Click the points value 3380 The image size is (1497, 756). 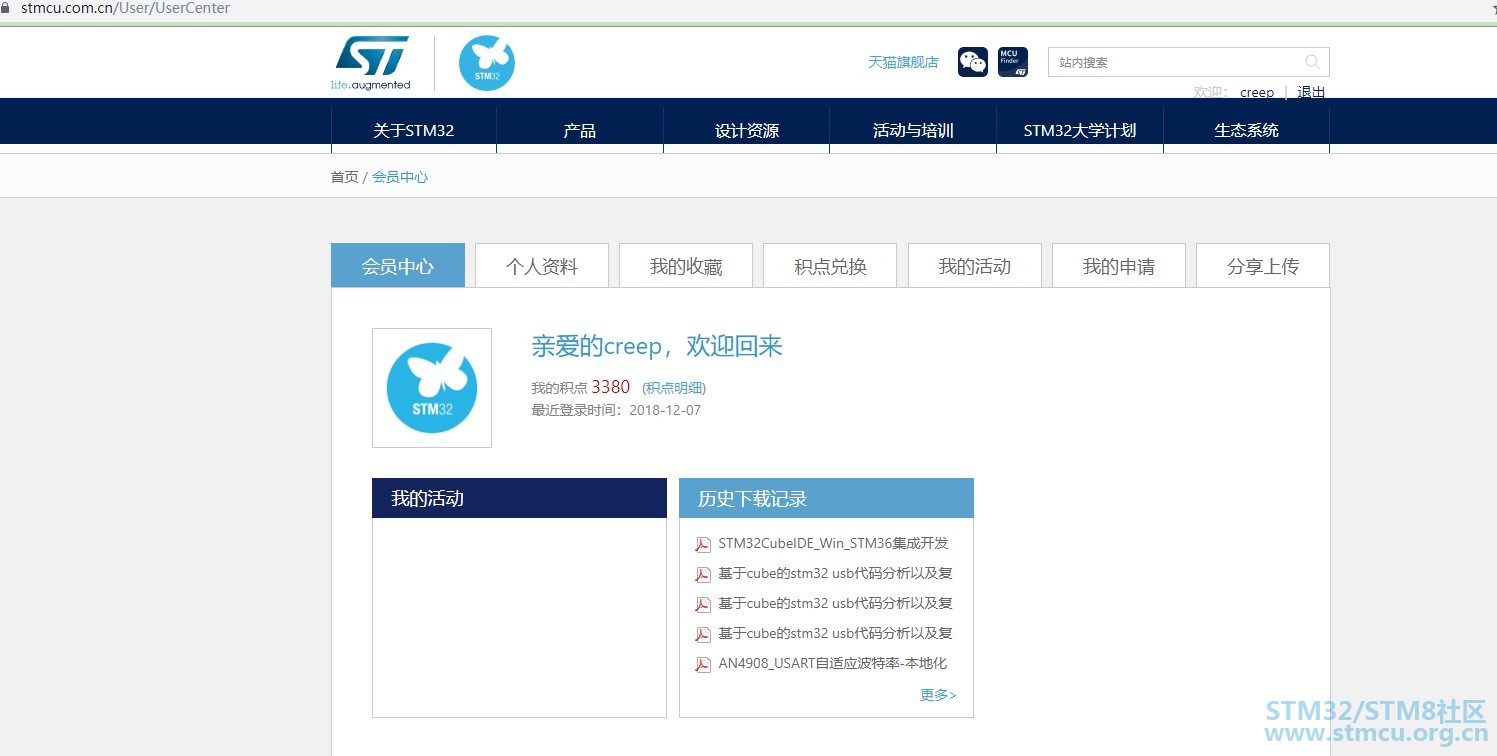611,387
